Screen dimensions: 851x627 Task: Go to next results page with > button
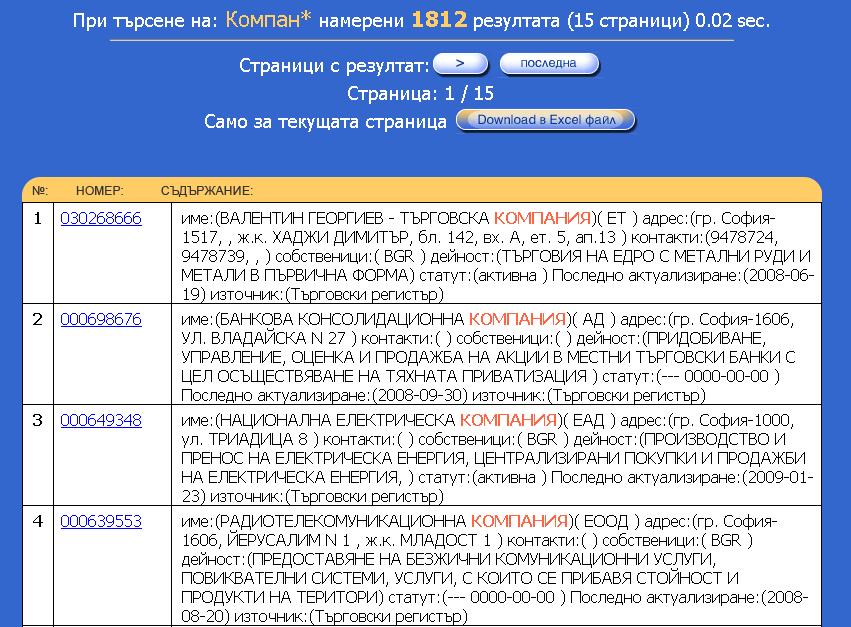click(461, 64)
